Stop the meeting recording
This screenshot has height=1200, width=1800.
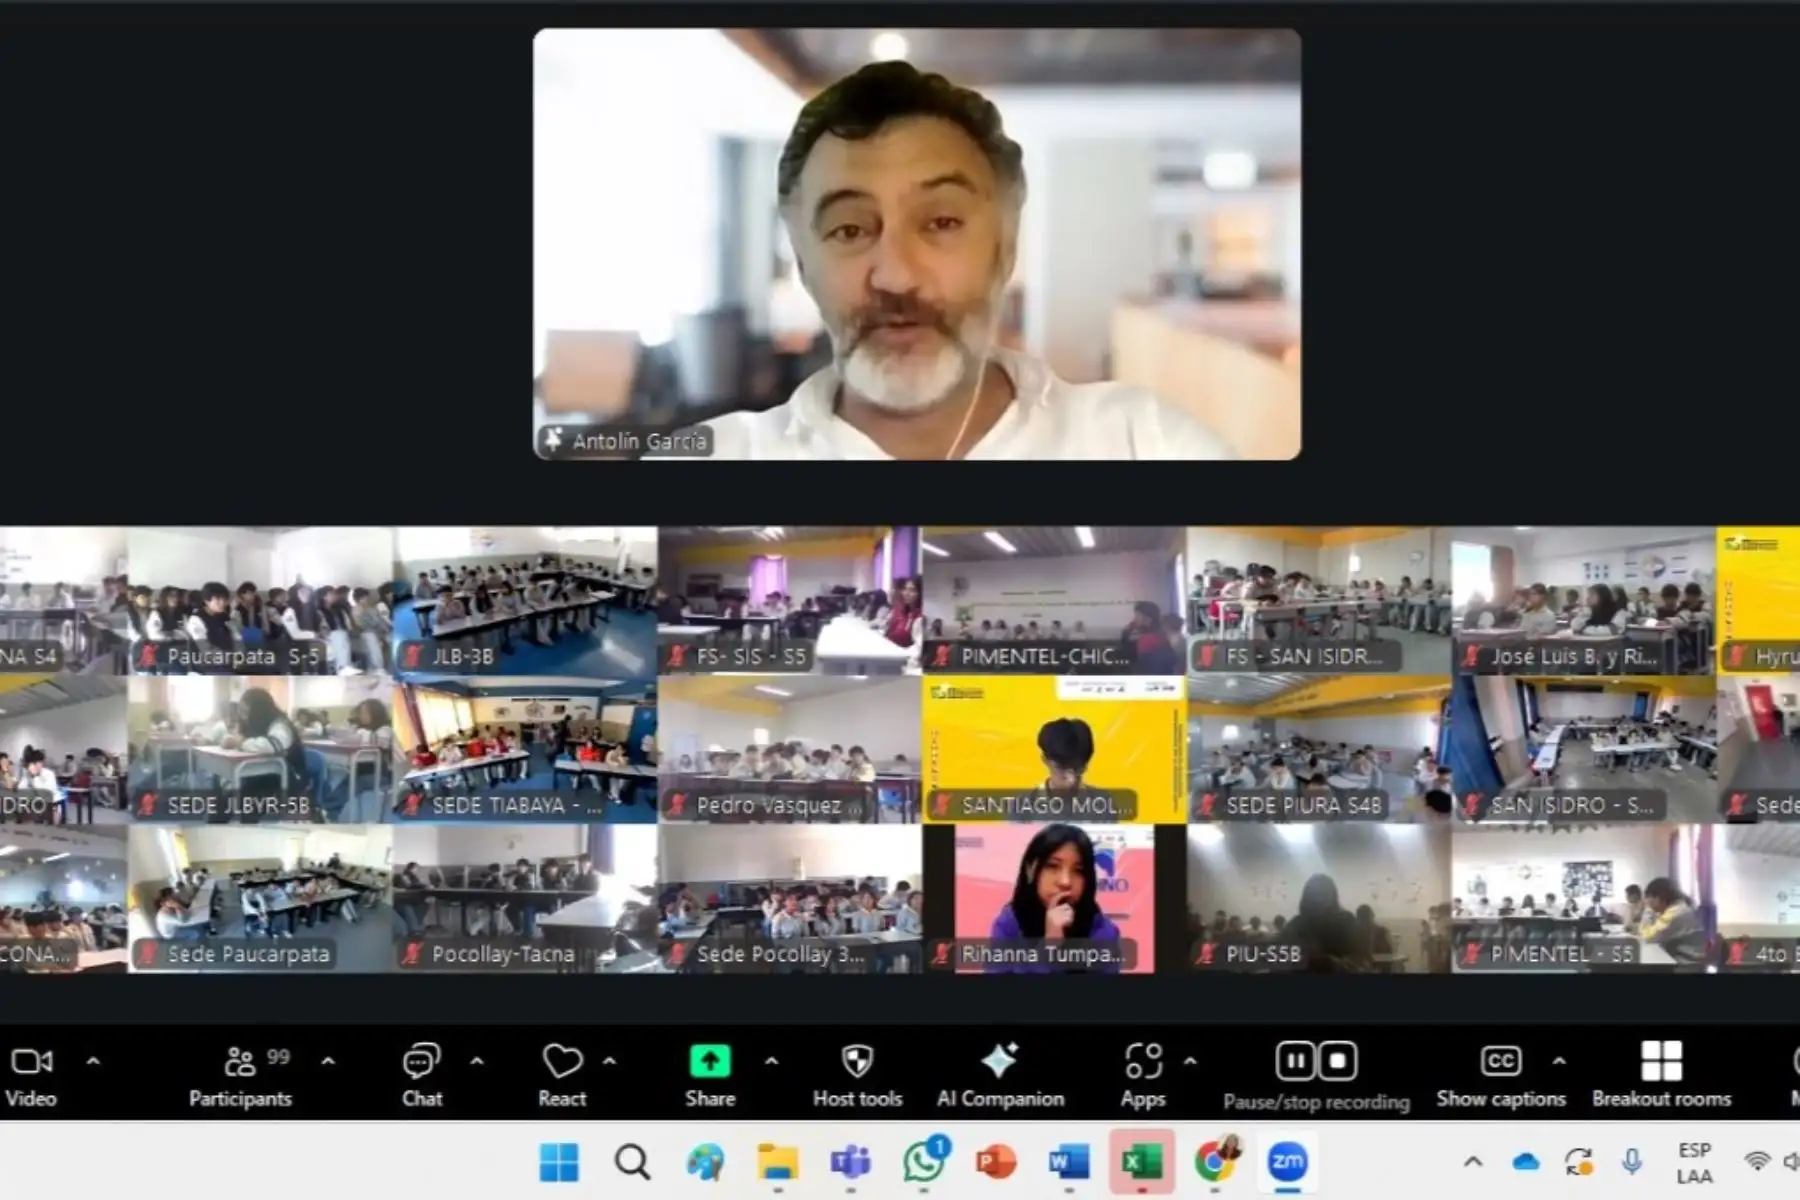click(x=1338, y=1061)
